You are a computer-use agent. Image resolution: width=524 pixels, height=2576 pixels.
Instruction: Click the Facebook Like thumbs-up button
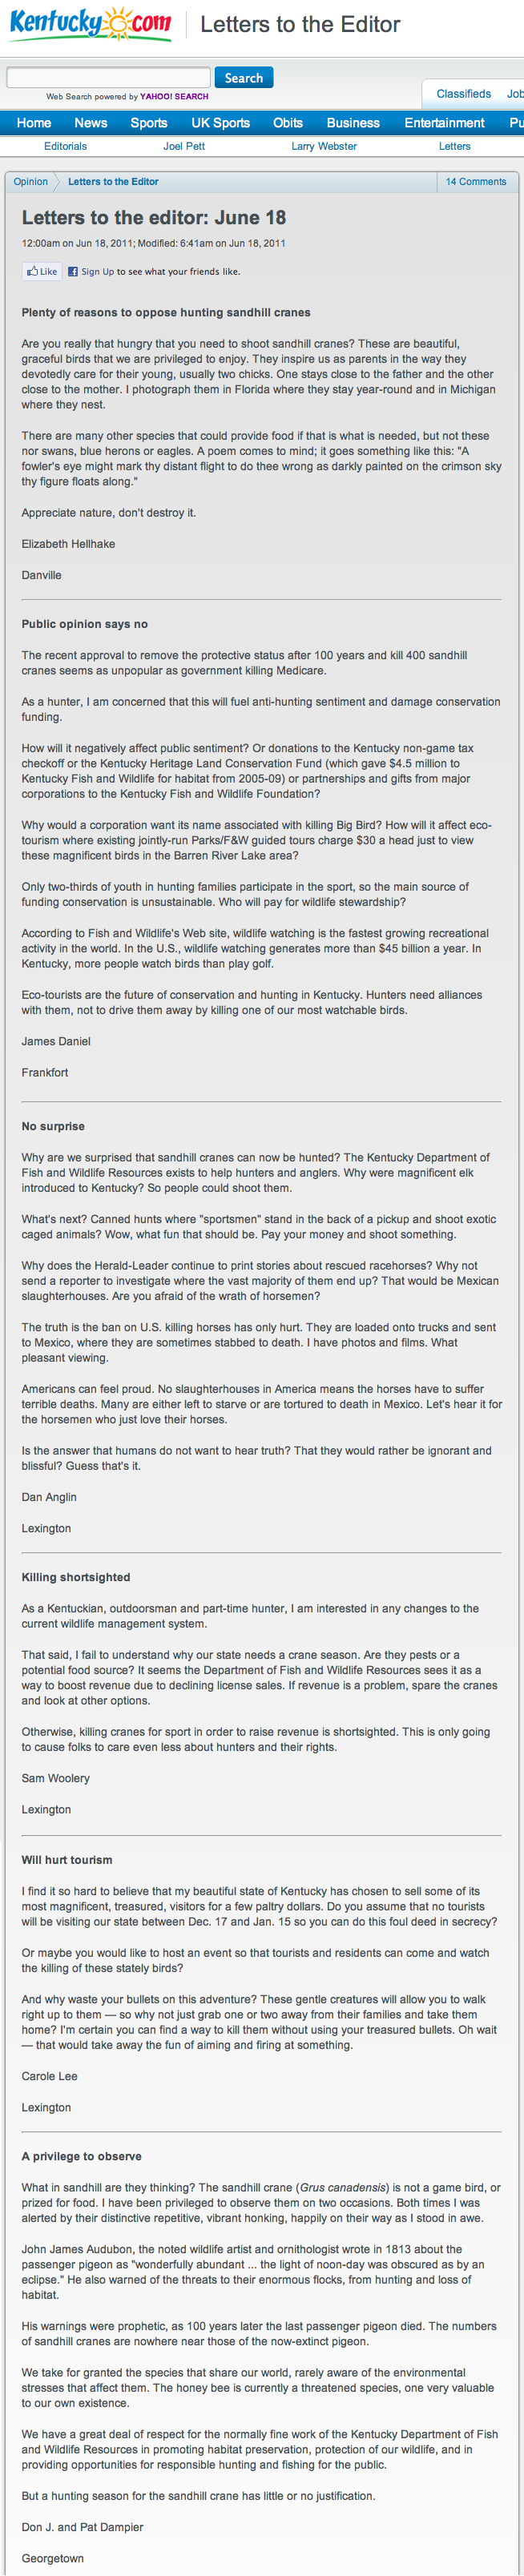coord(42,271)
